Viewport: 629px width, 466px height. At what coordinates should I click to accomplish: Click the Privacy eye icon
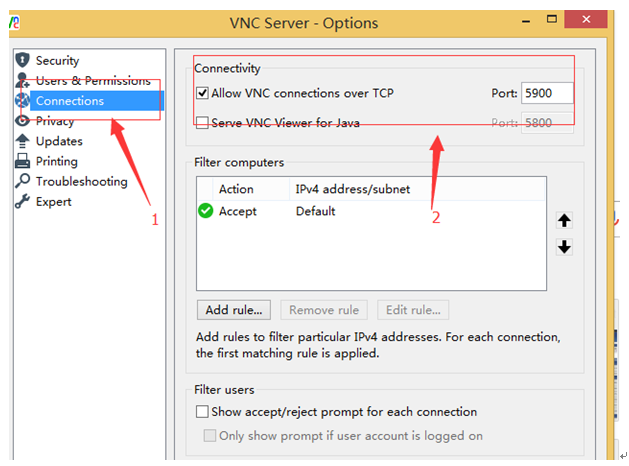[x=22, y=121]
